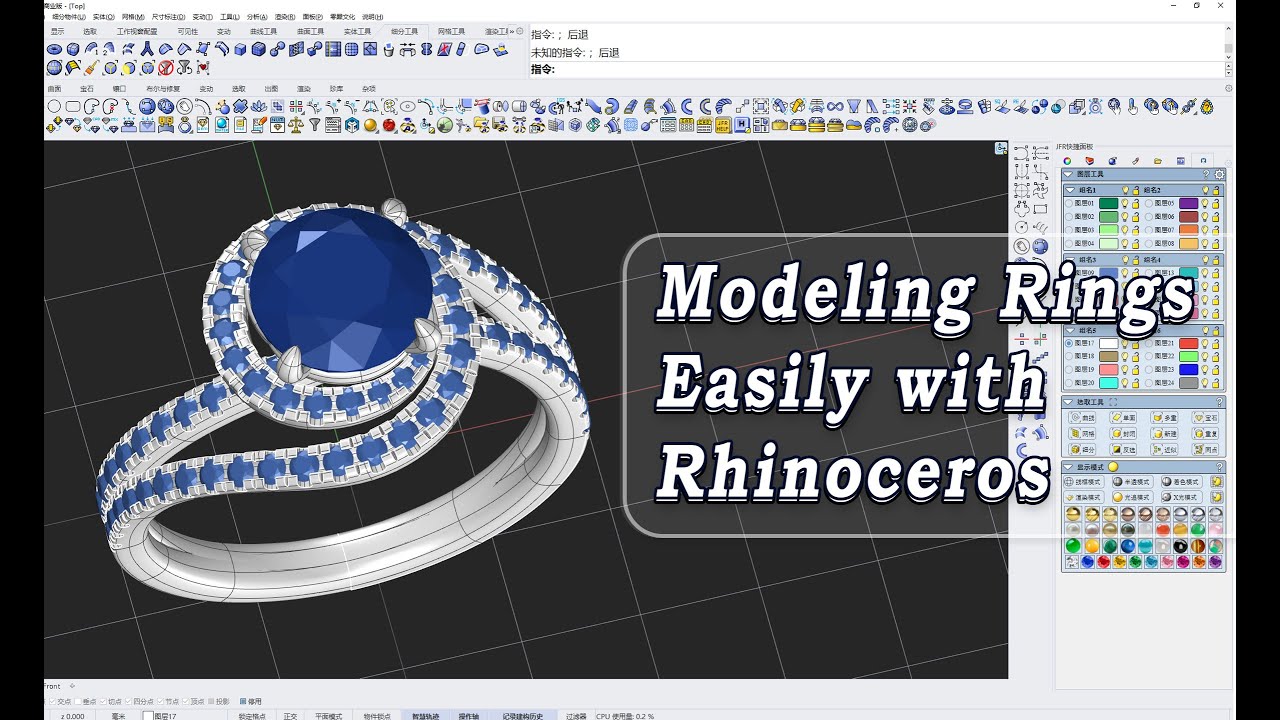Switch to the 网格工具 toolbar tab
1280x720 pixels.
(x=451, y=31)
